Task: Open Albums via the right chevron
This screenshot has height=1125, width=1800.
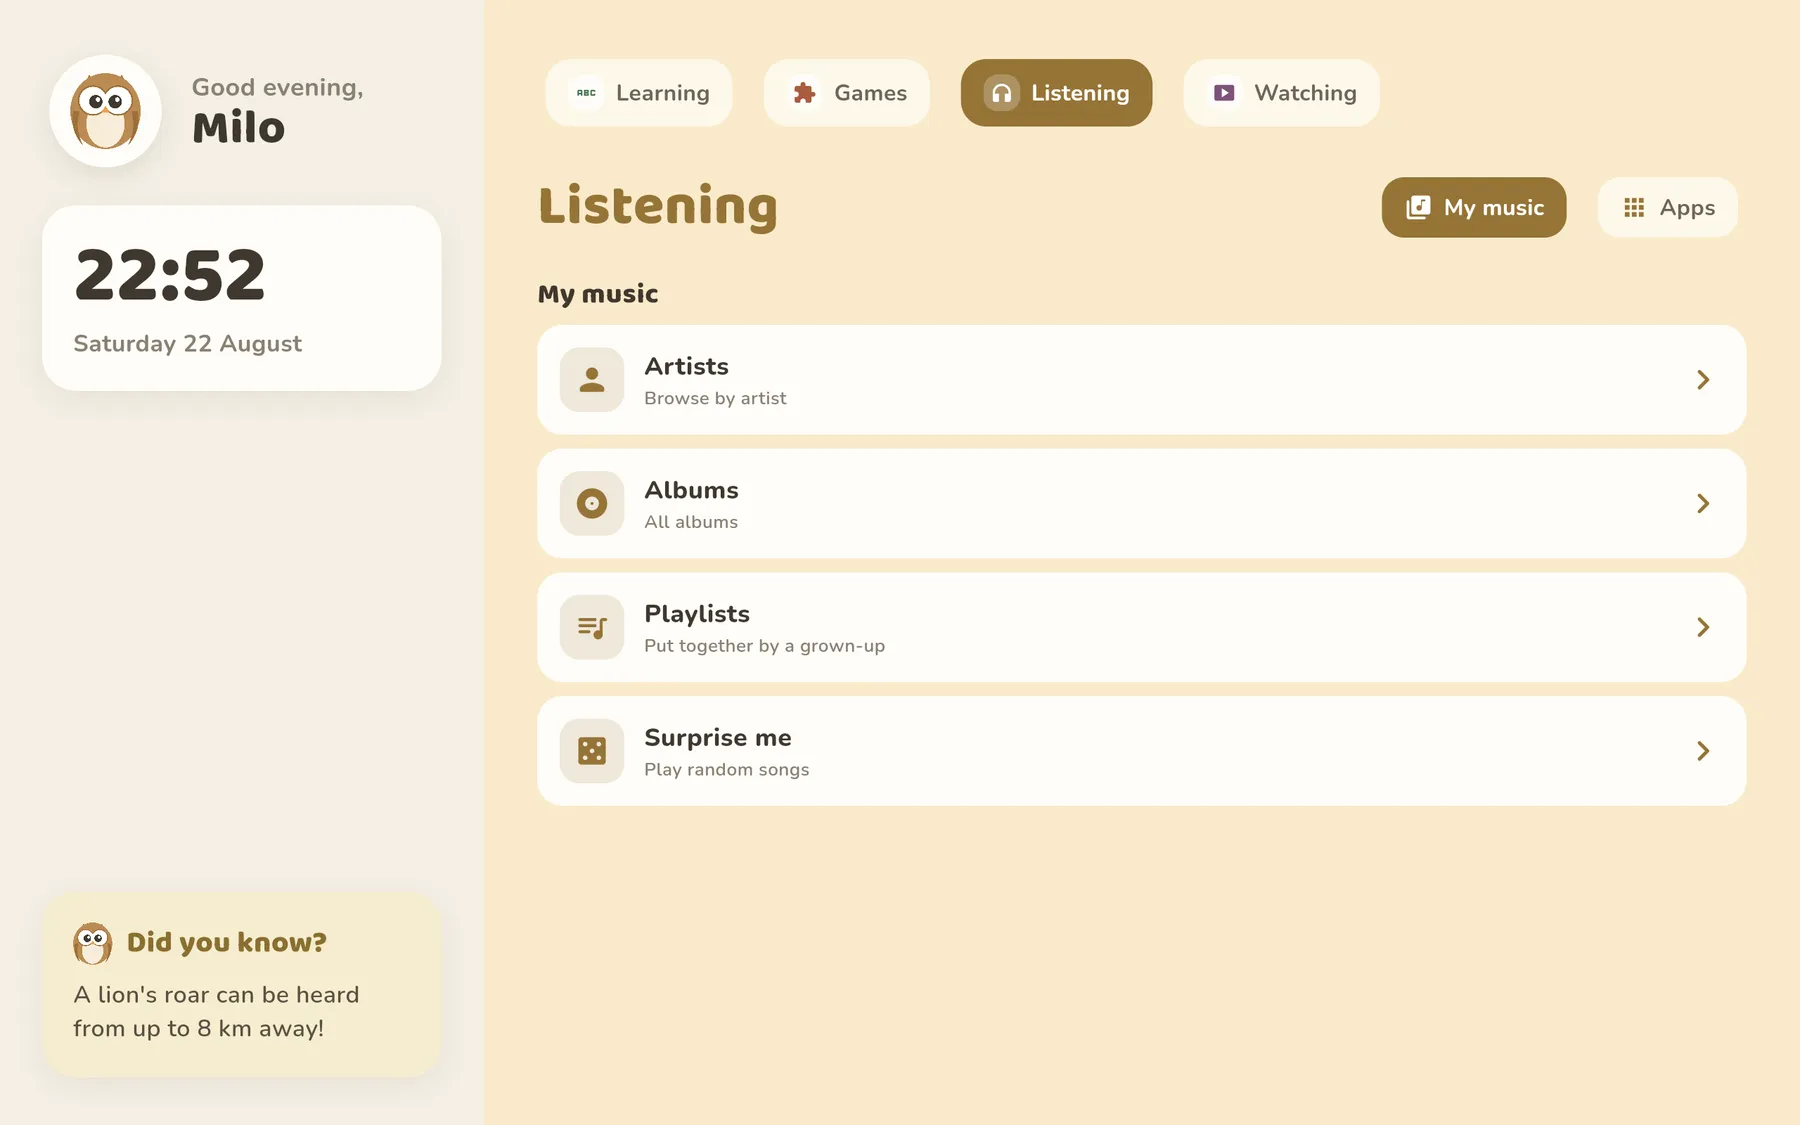Action: pos(1703,503)
